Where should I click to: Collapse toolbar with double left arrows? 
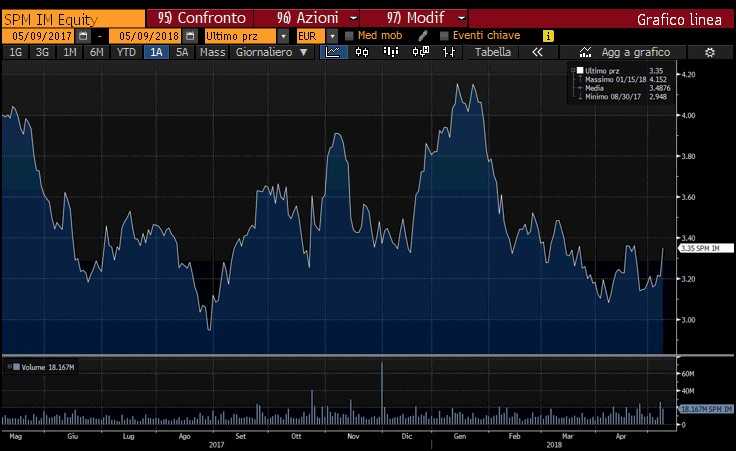click(537, 52)
